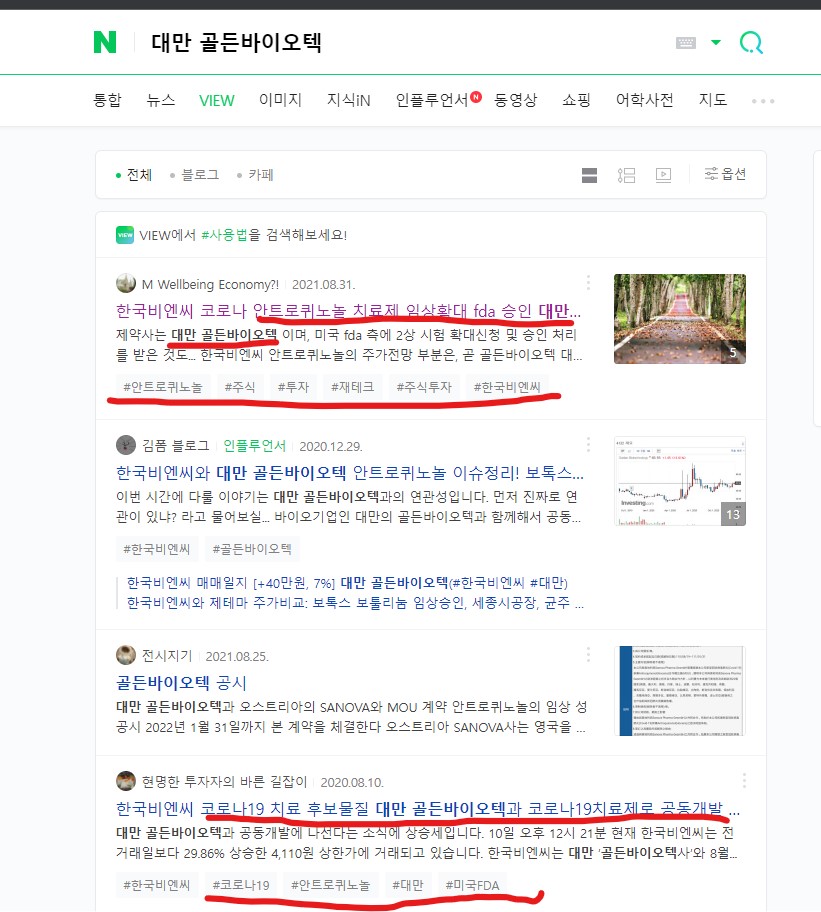Open more options for the 현명한 투자자 post

[x=744, y=780]
